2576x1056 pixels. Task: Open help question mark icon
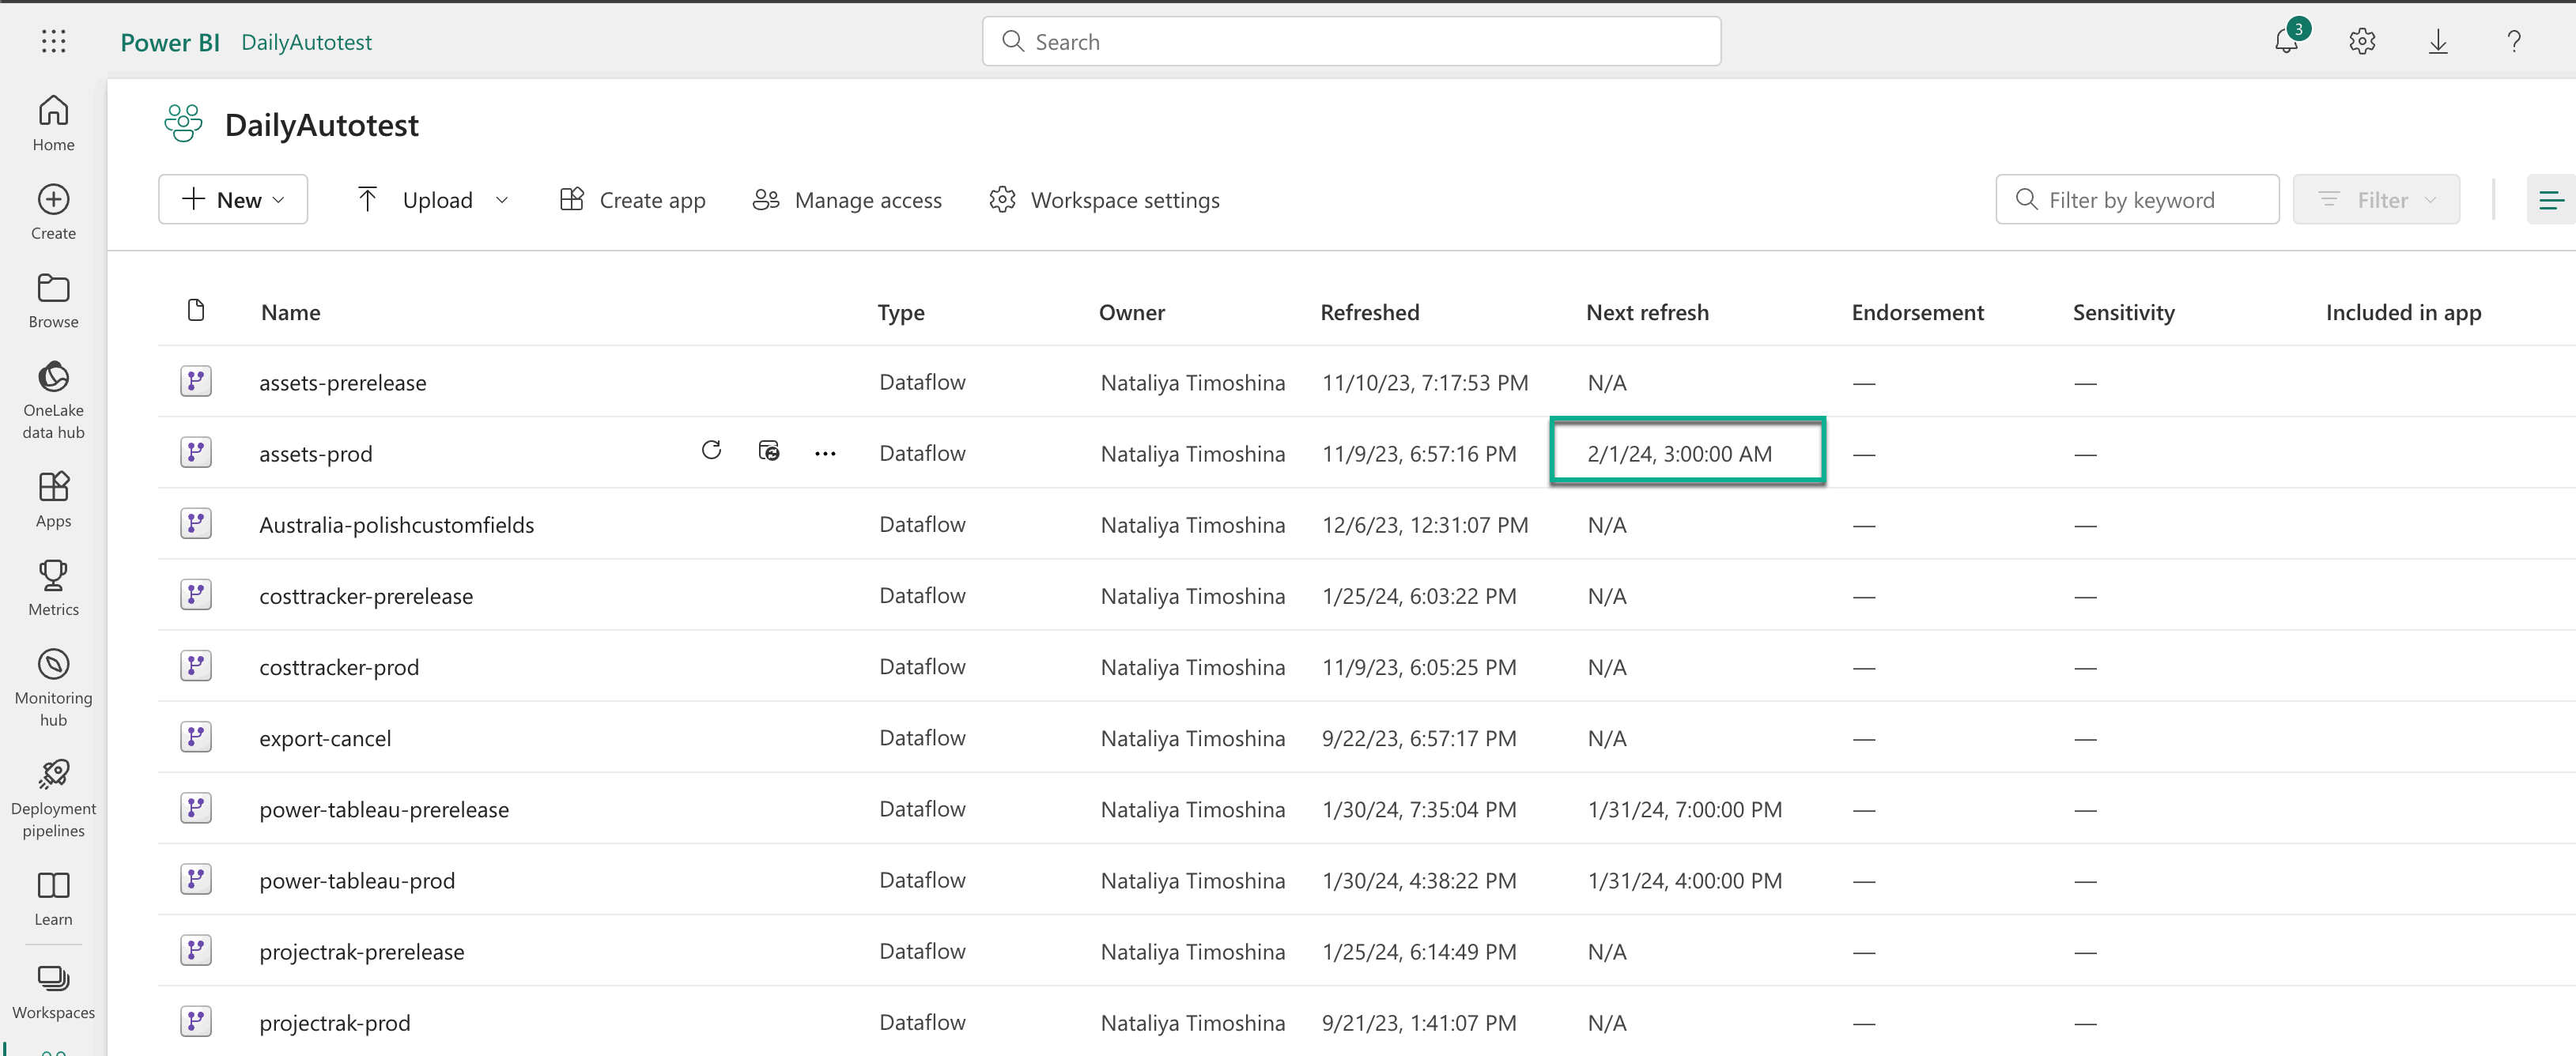2514,41
